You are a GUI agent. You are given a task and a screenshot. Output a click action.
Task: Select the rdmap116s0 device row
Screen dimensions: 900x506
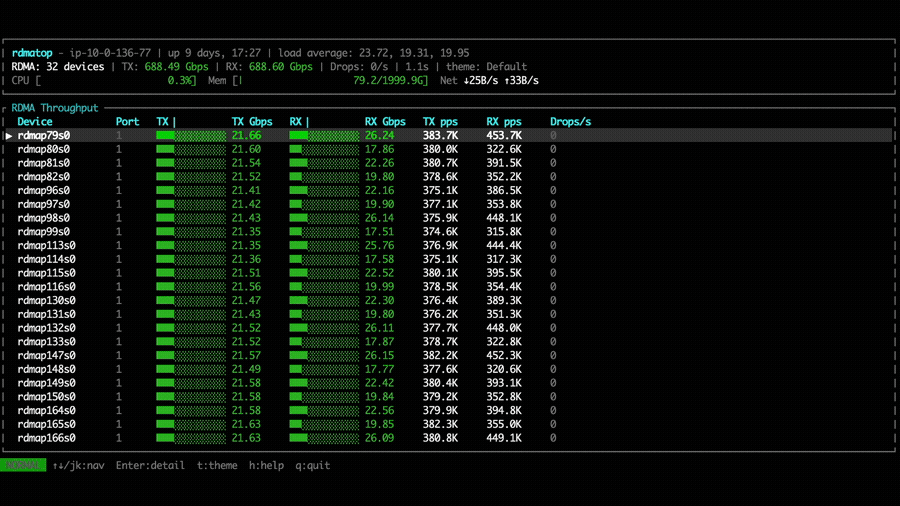(x=448, y=287)
